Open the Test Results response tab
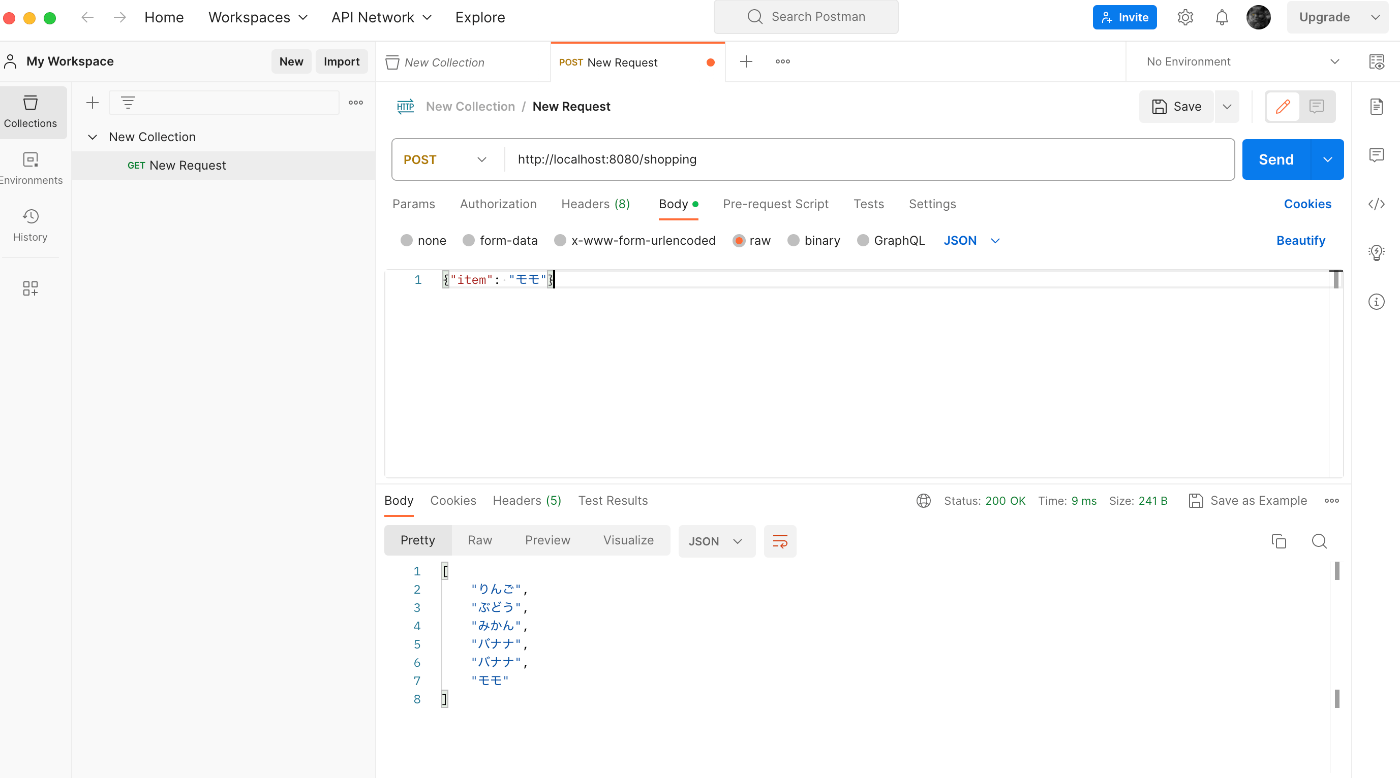 (x=613, y=500)
